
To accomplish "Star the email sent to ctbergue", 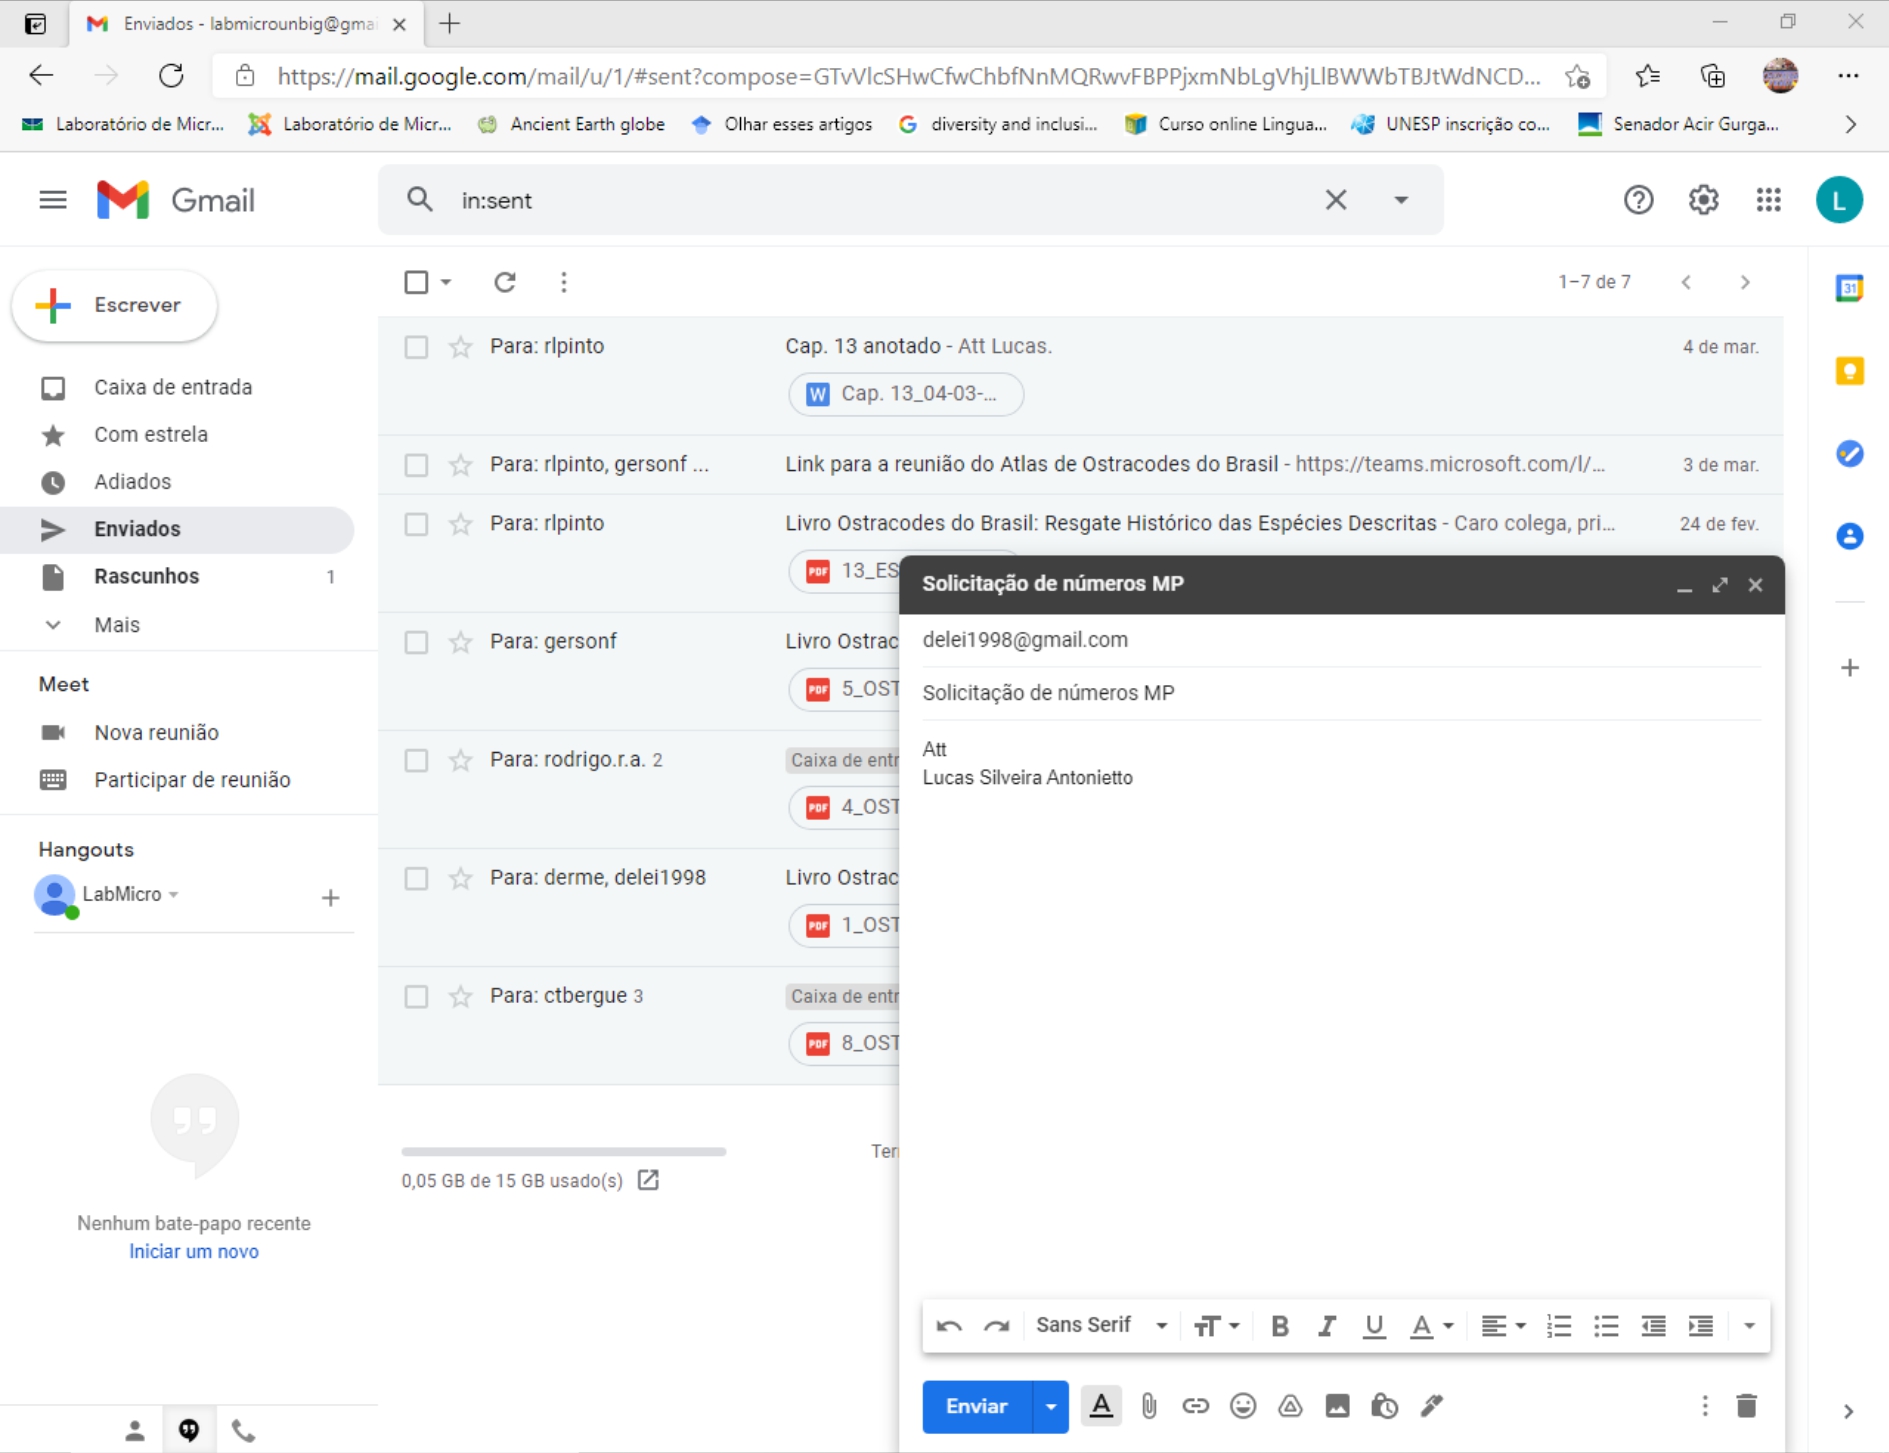I will (x=460, y=996).
